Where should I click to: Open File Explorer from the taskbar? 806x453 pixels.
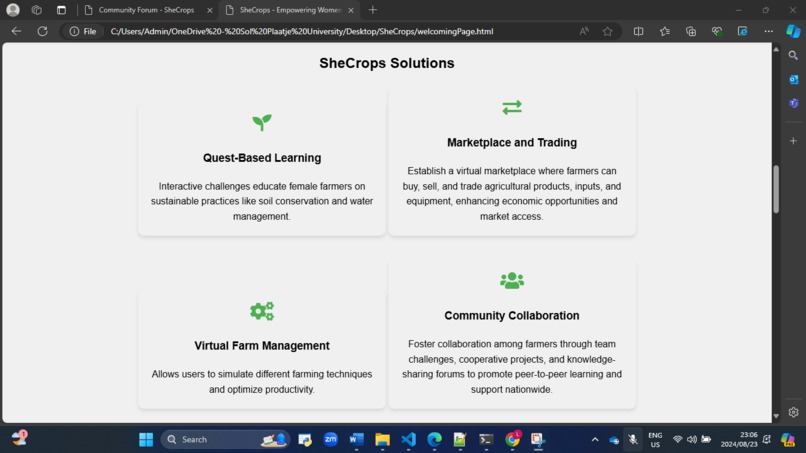coord(382,439)
